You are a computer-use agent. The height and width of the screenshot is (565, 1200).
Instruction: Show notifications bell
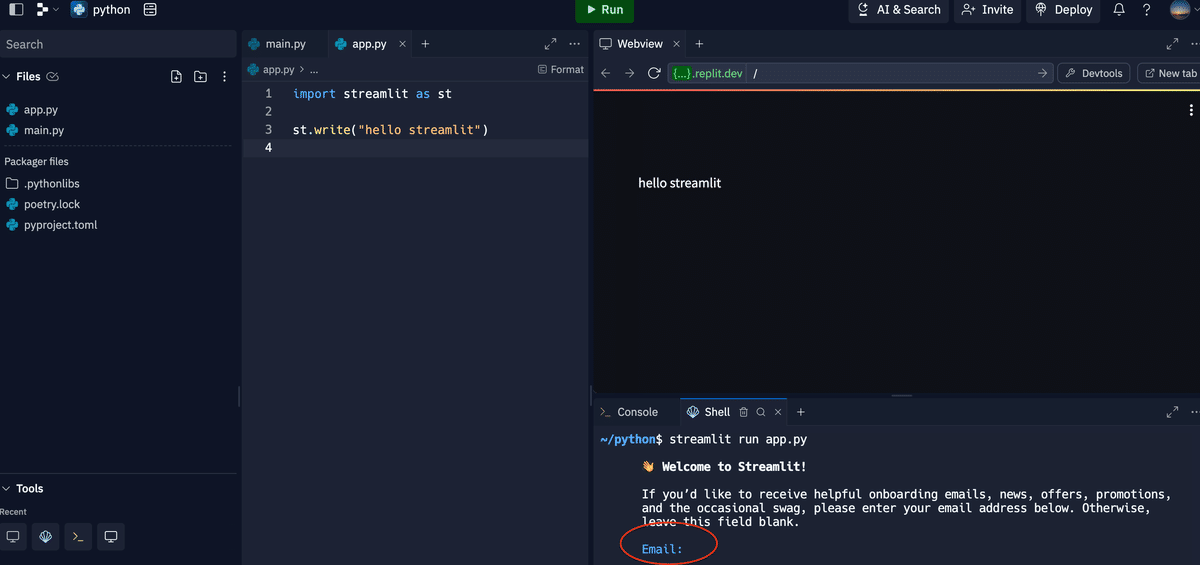(x=1119, y=10)
